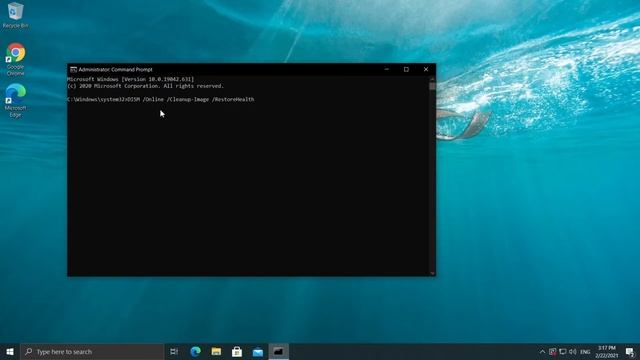Viewport: 640px width, 360px height.
Task: Click the Command Prompt title bar icon
Action: coord(73,69)
